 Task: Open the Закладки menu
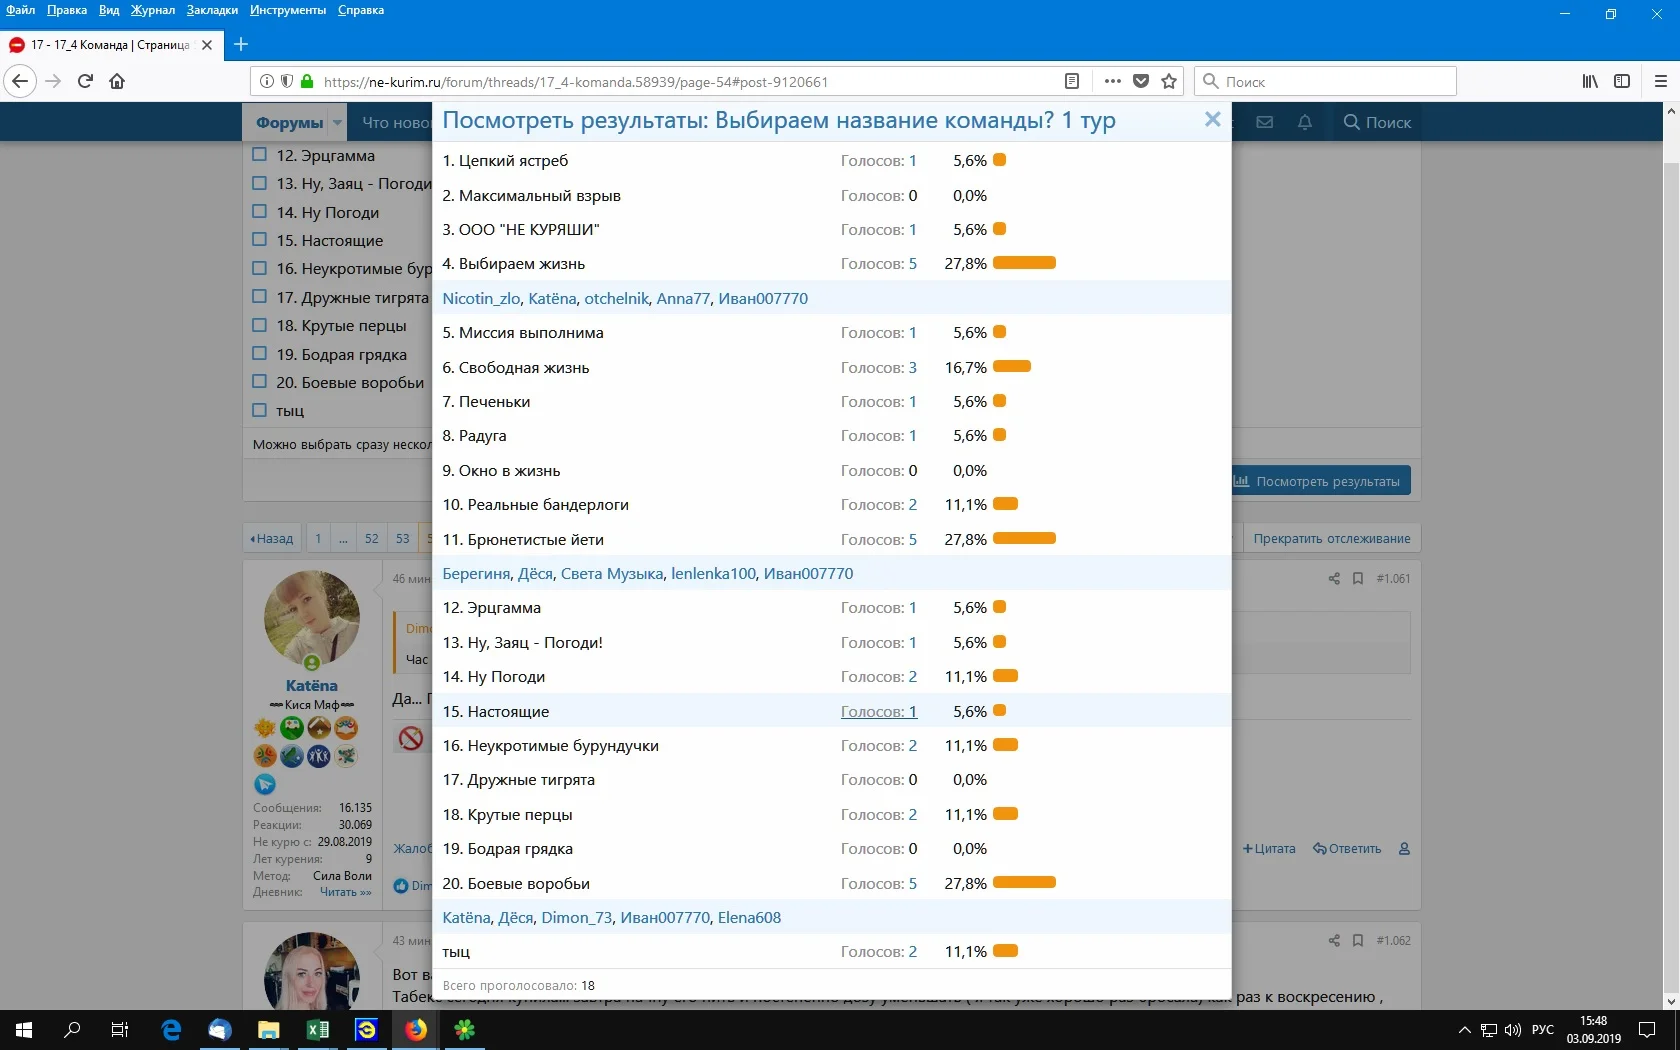[212, 10]
